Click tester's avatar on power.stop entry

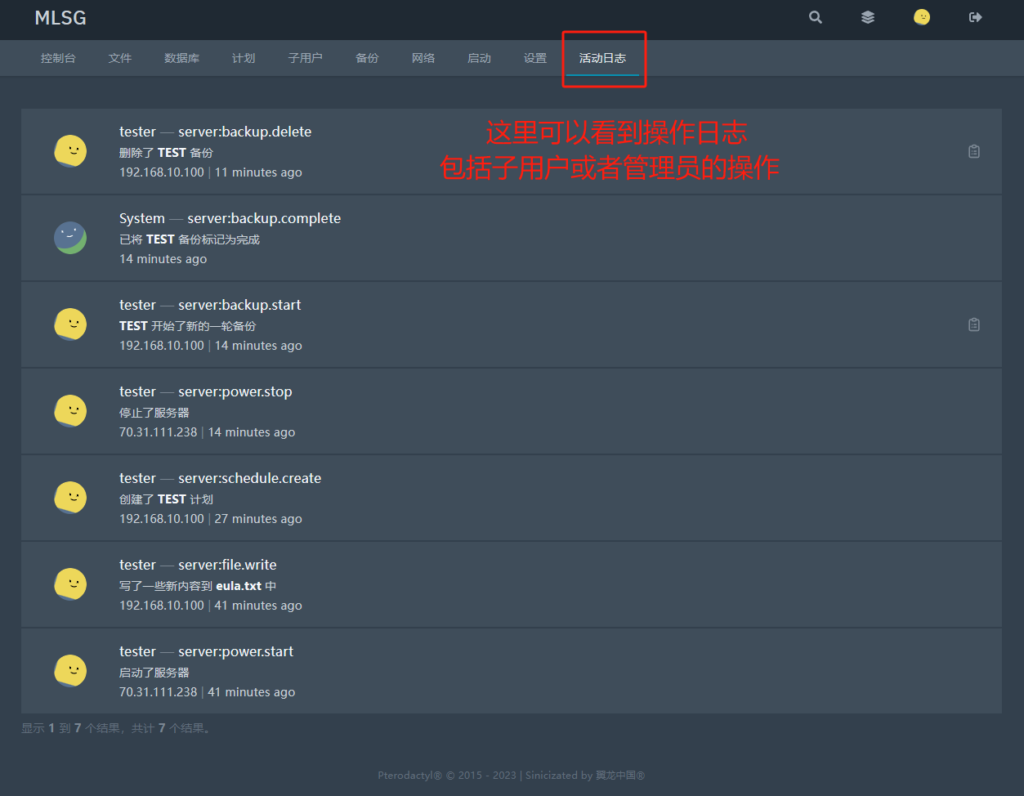coord(70,410)
